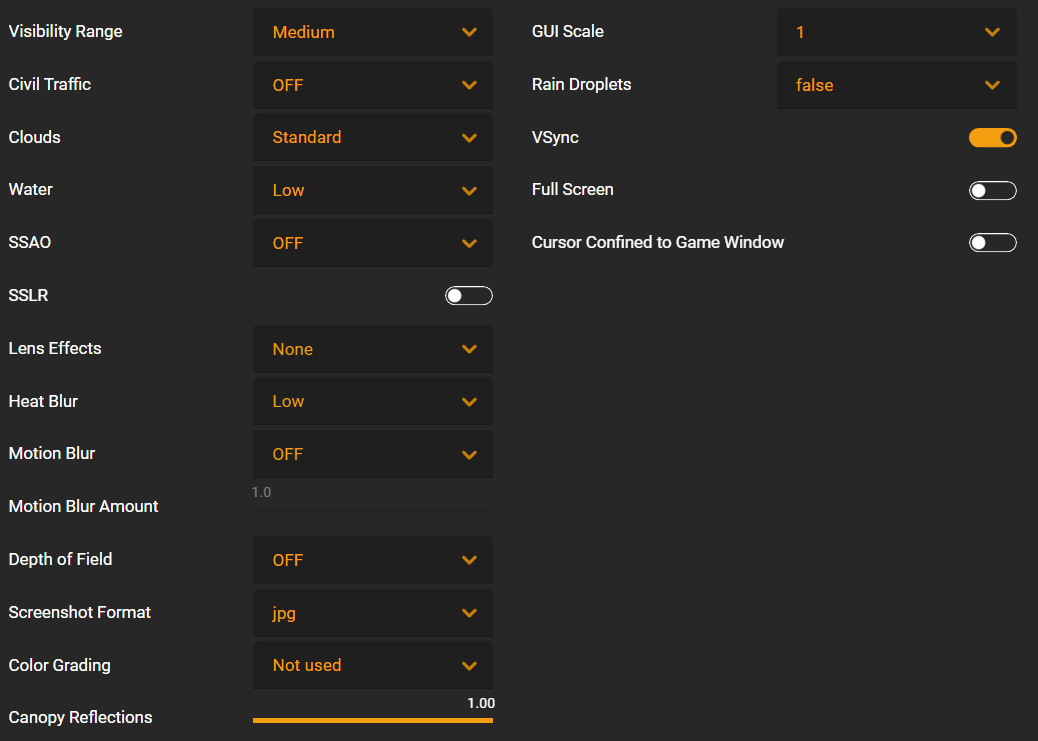Open the Color Grading dropdown

(373, 666)
